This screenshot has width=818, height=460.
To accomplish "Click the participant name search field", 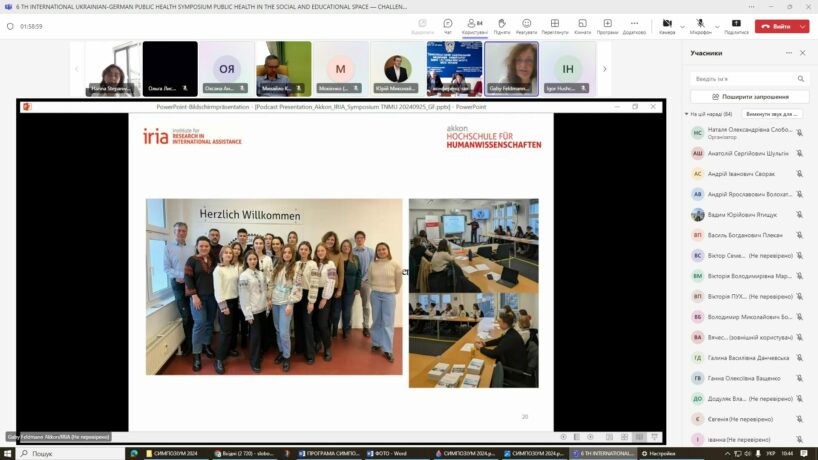I will (745, 78).
